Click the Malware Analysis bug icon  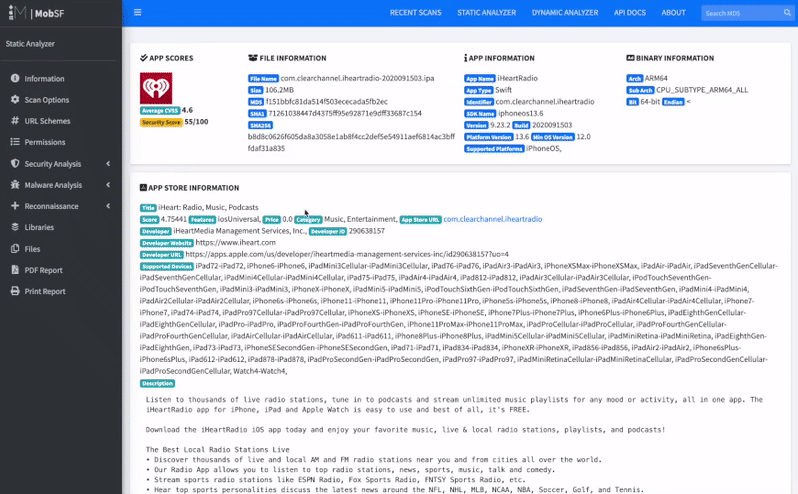coord(15,185)
